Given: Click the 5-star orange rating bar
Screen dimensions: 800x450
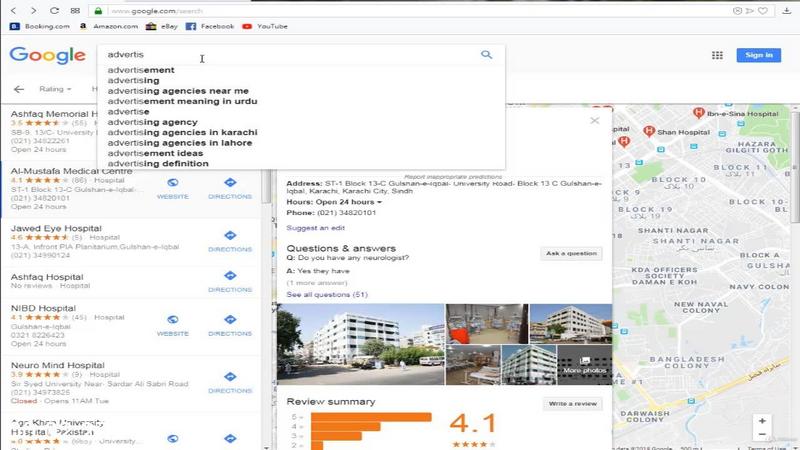Looking at the screenshot, I should tap(371, 417).
